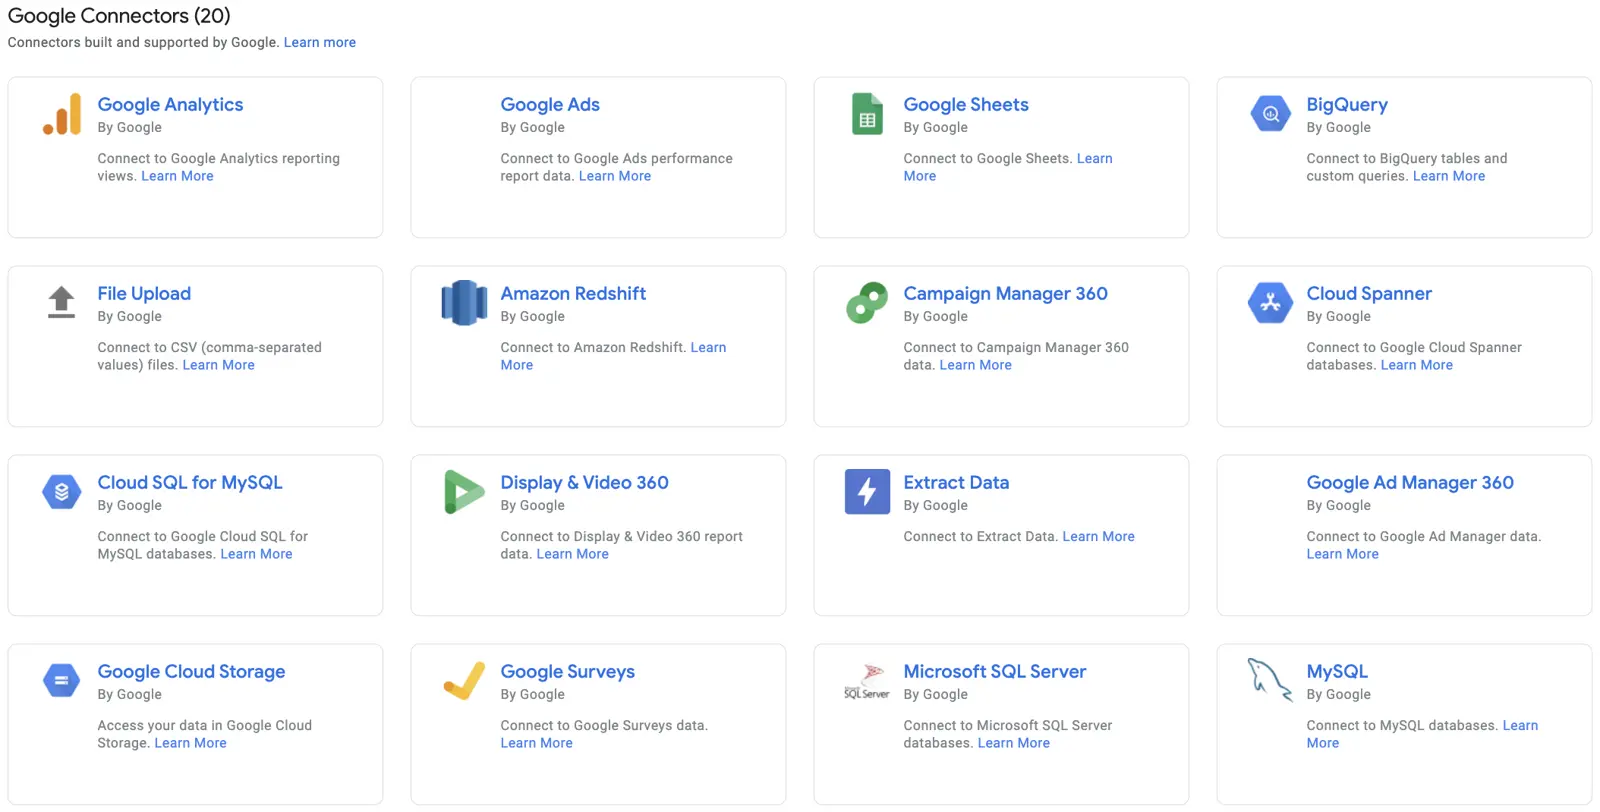Click the Google Connectors (20) heading
The width and height of the screenshot is (1600, 812).
[x=119, y=16]
